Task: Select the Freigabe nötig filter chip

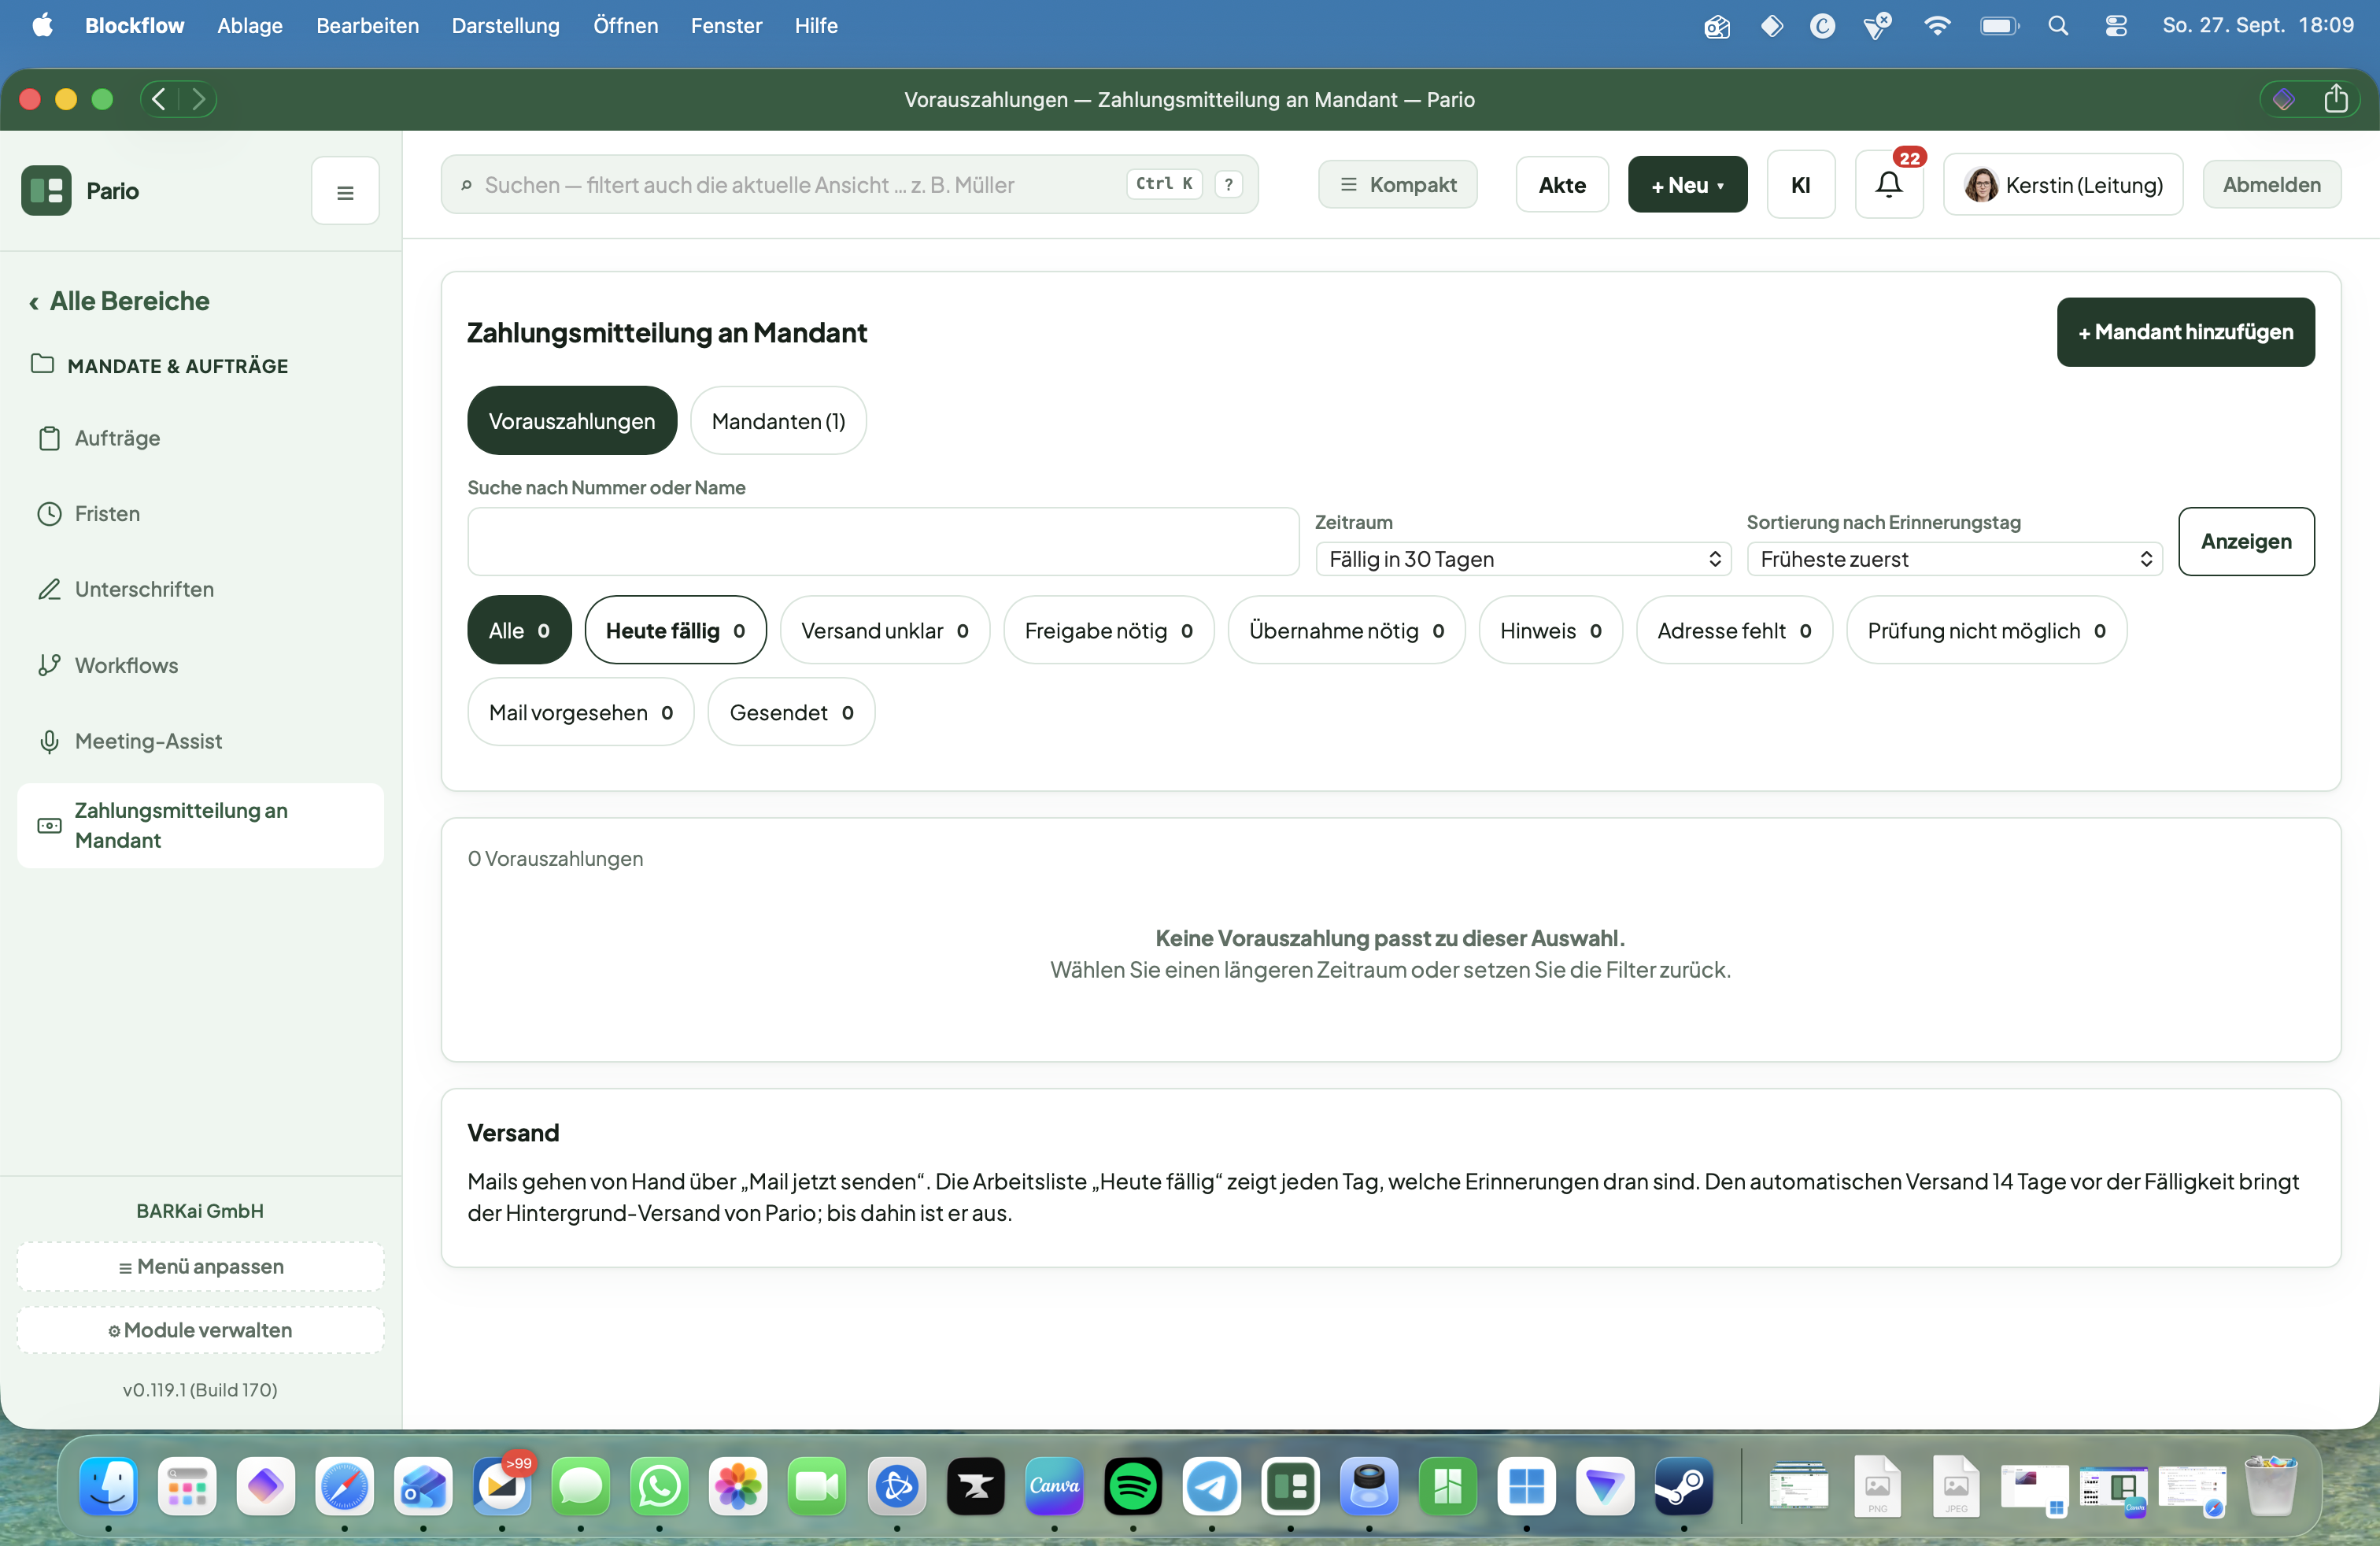Action: point(1108,631)
